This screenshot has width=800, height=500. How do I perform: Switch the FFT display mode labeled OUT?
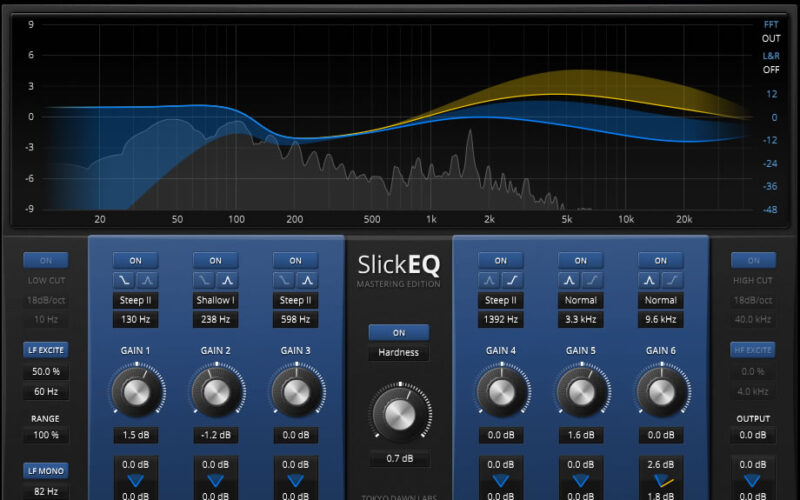(x=770, y=38)
